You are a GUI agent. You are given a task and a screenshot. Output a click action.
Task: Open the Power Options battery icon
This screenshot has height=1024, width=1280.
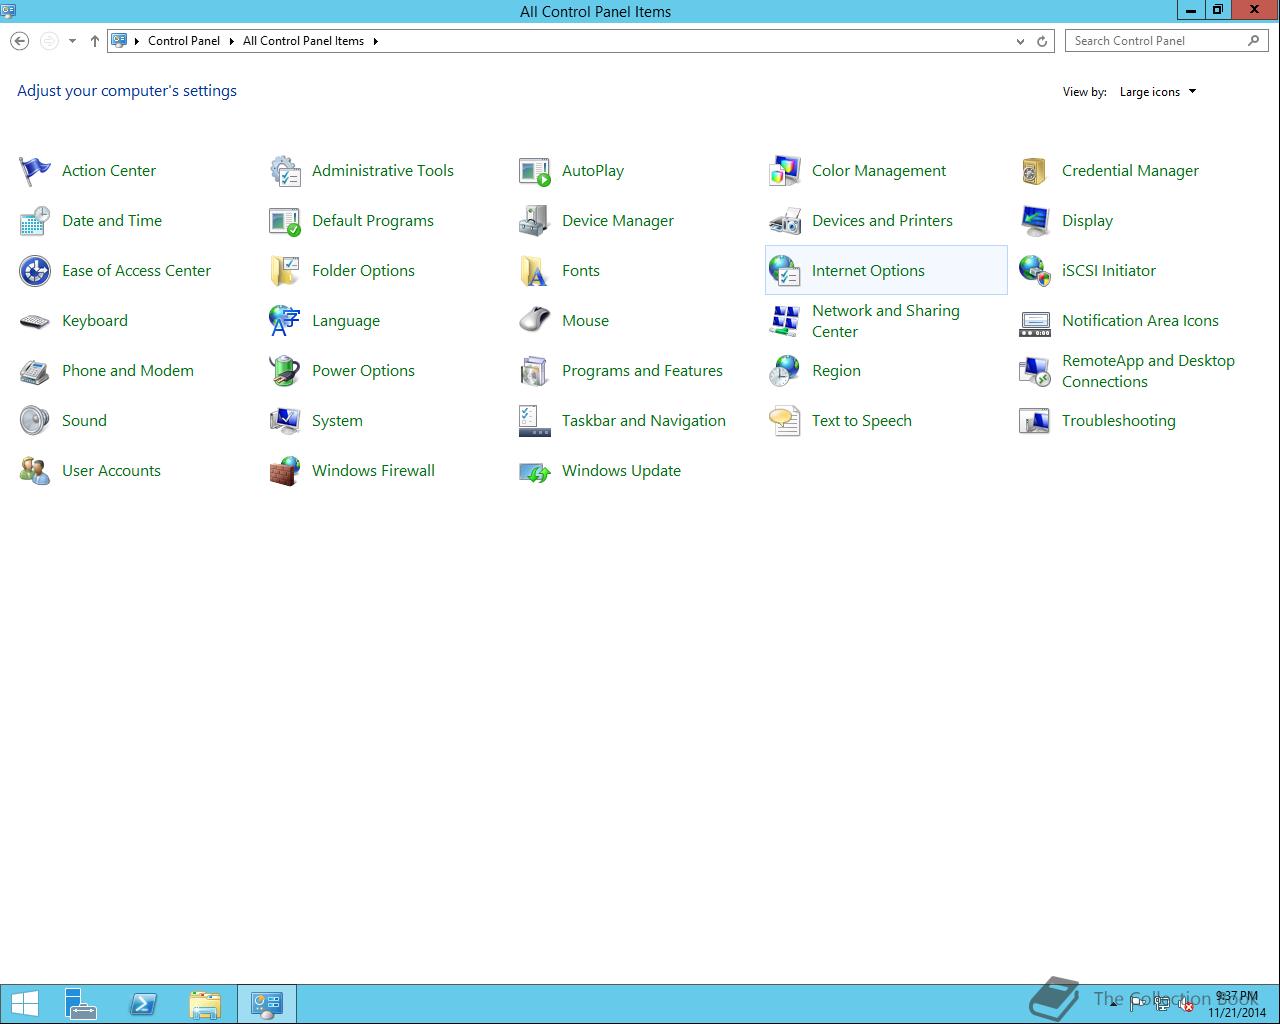point(285,371)
